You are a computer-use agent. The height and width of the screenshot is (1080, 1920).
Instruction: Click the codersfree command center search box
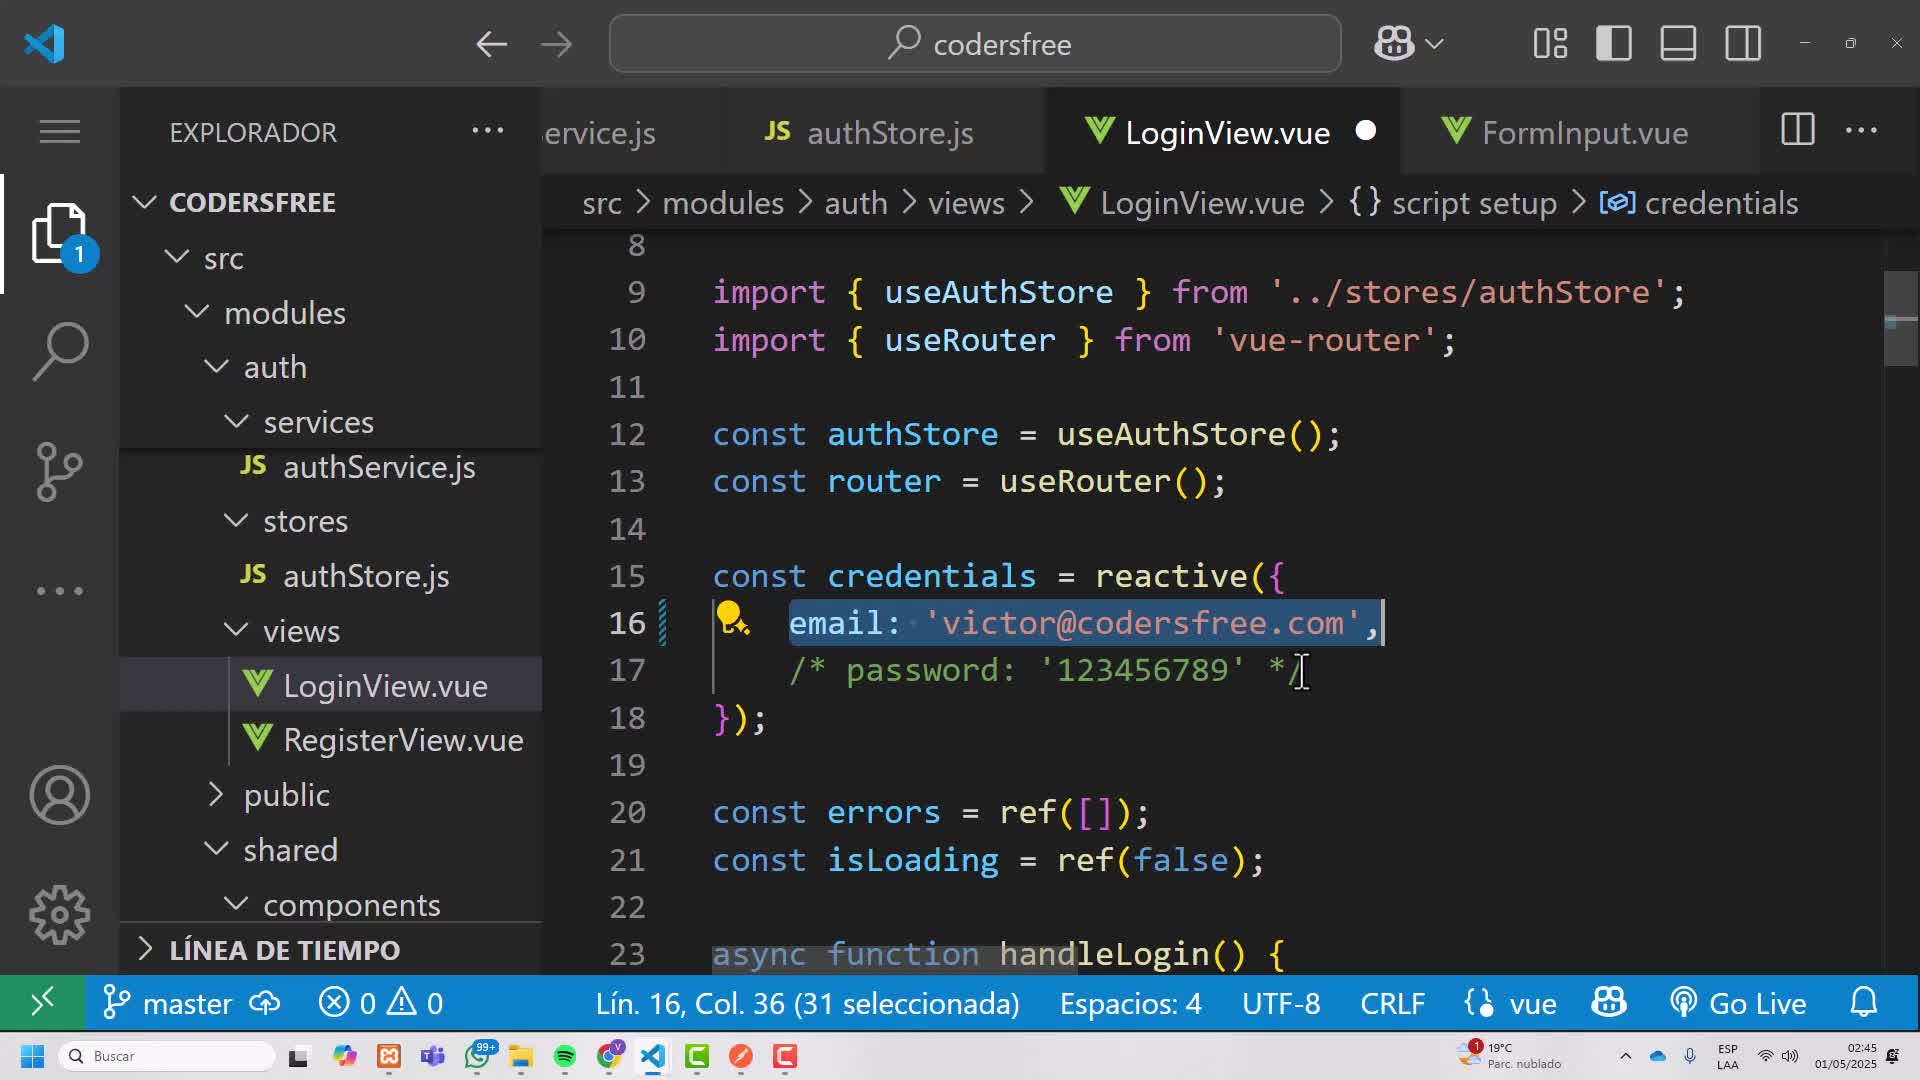point(975,44)
